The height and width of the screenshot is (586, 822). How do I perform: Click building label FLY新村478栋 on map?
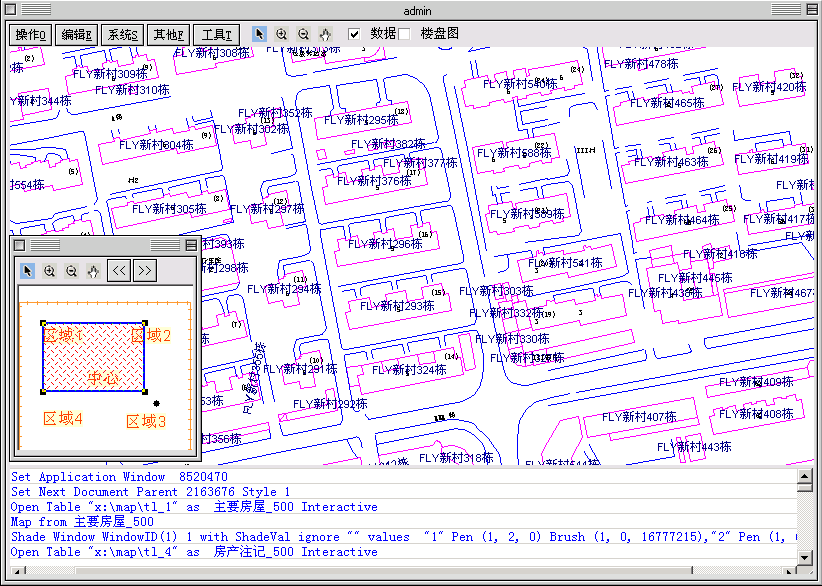coord(641,64)
